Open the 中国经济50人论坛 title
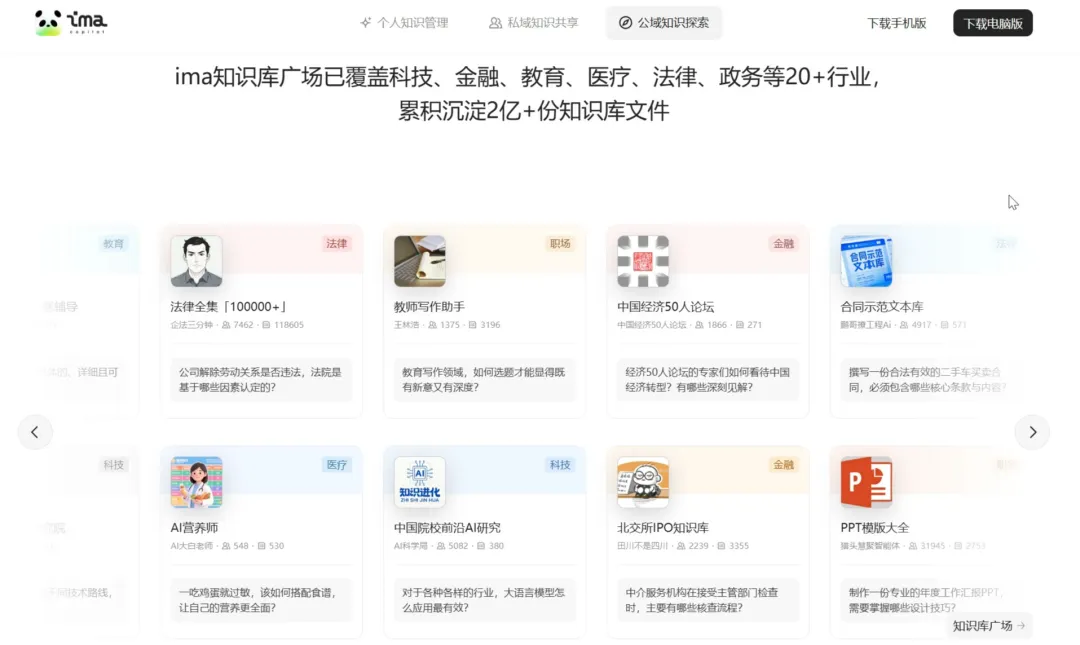Screen dimensions: 1080x645 pos(665,307)
